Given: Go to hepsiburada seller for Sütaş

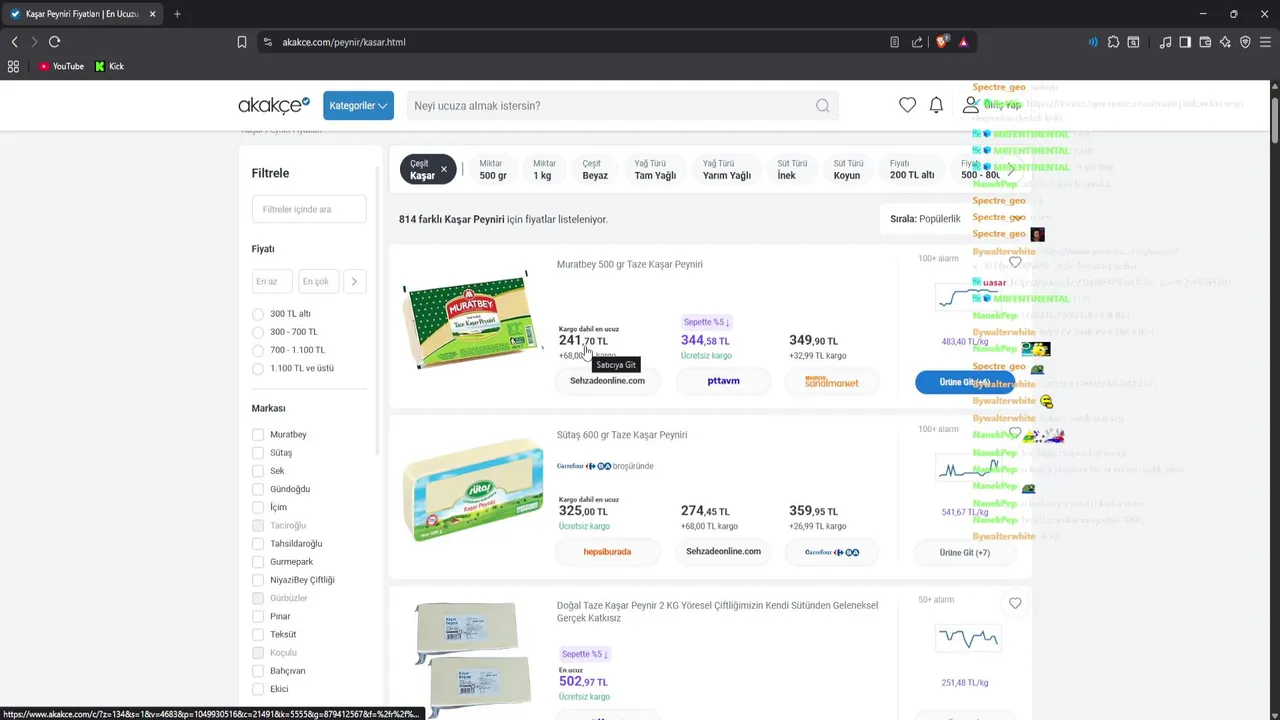Looking at the screenshot, I should coord(607,552).
